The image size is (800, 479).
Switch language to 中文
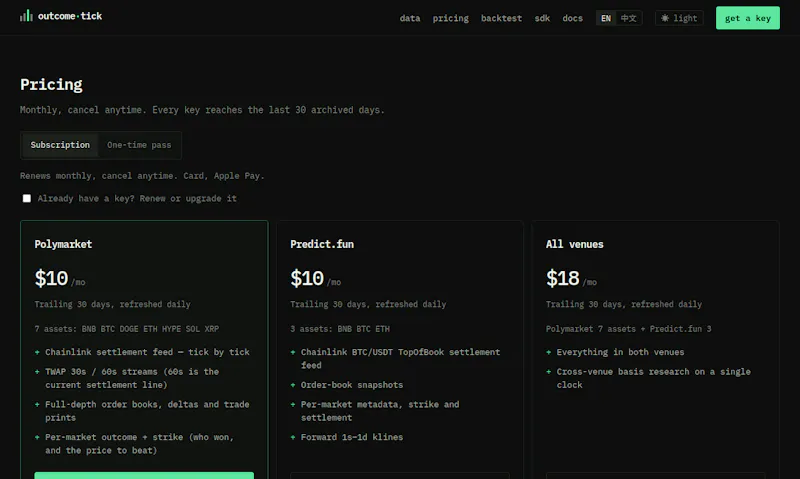click(629, 18)
